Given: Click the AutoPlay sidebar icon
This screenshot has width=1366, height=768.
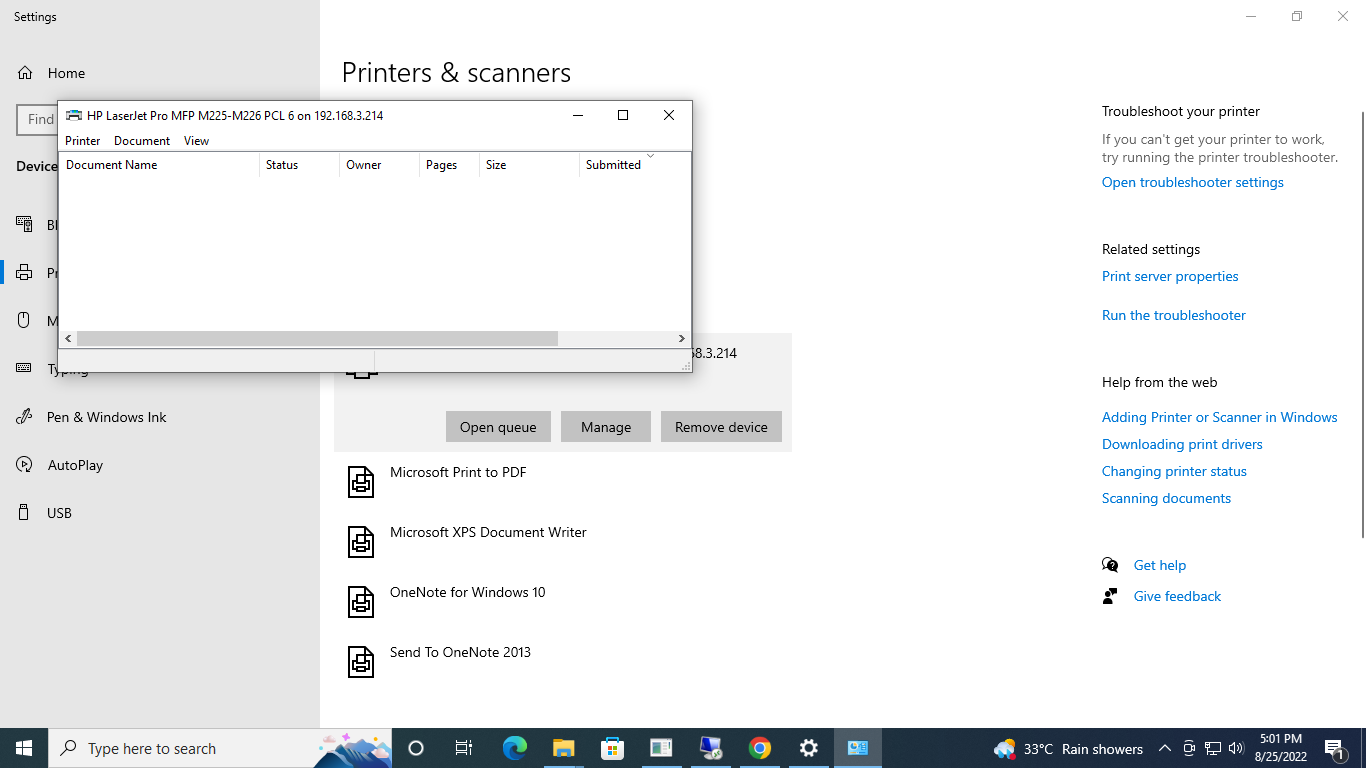Looking at the screenshot, I should click(x=25, y=465).
